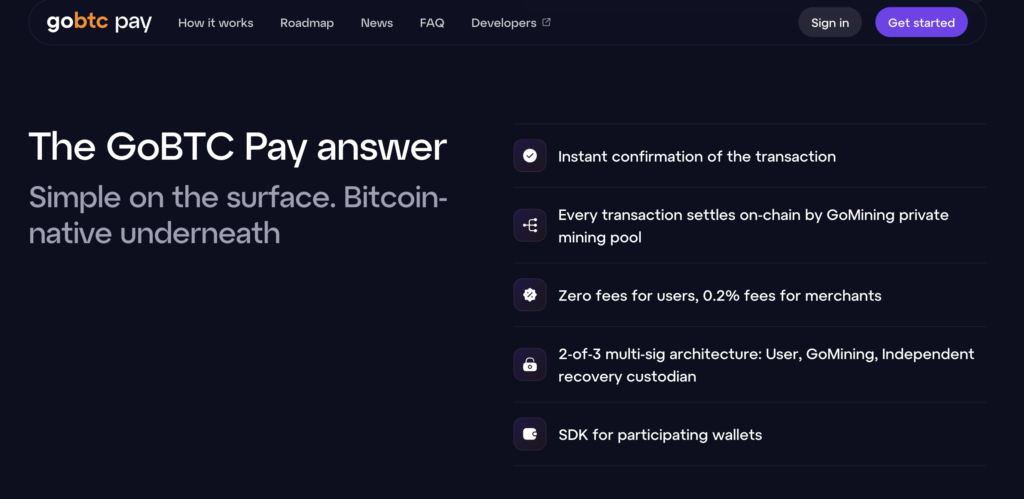Open the How it works page
The image size is (1024, 499).
216,23
